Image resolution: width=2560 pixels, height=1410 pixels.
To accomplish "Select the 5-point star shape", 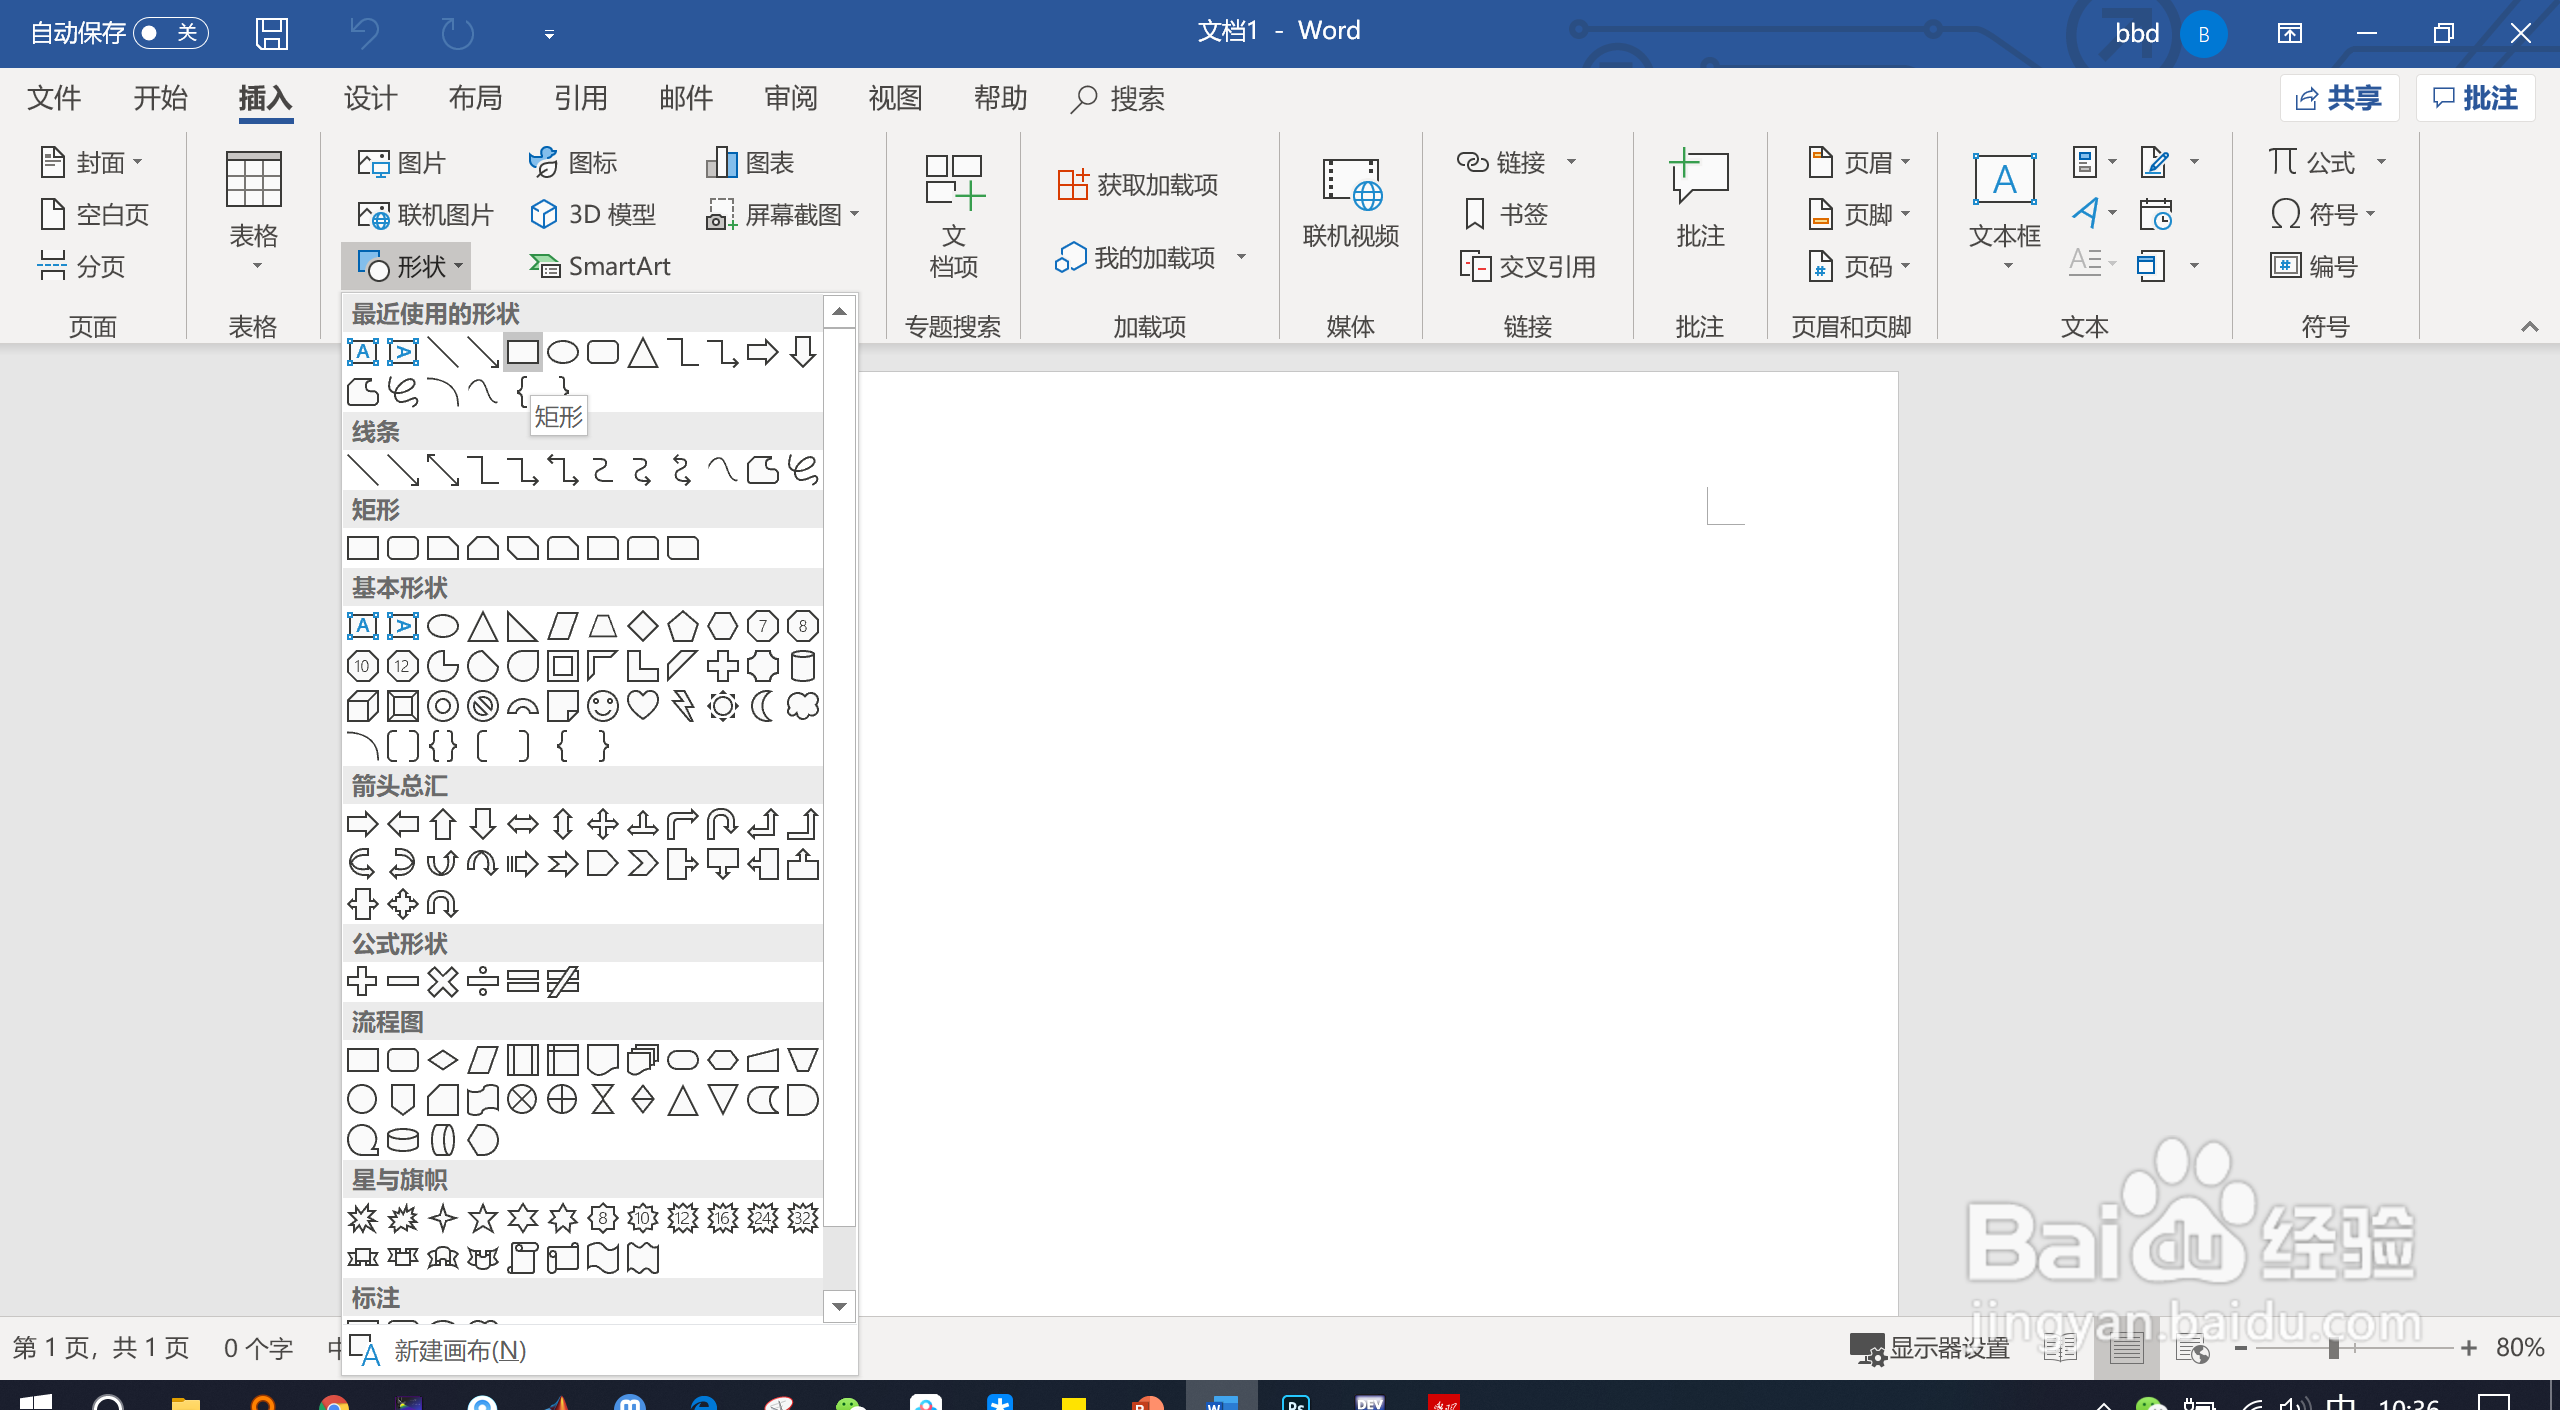I will pos(483,1218).
